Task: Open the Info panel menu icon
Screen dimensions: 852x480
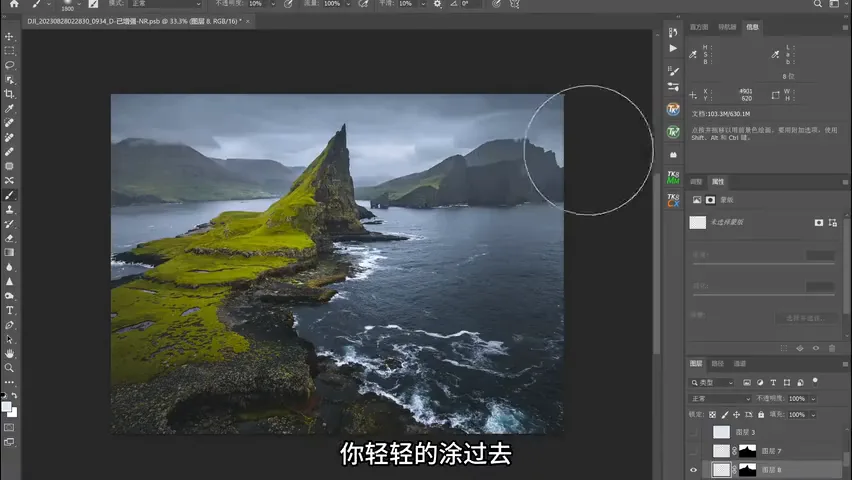Action: [x=845, y=27]
